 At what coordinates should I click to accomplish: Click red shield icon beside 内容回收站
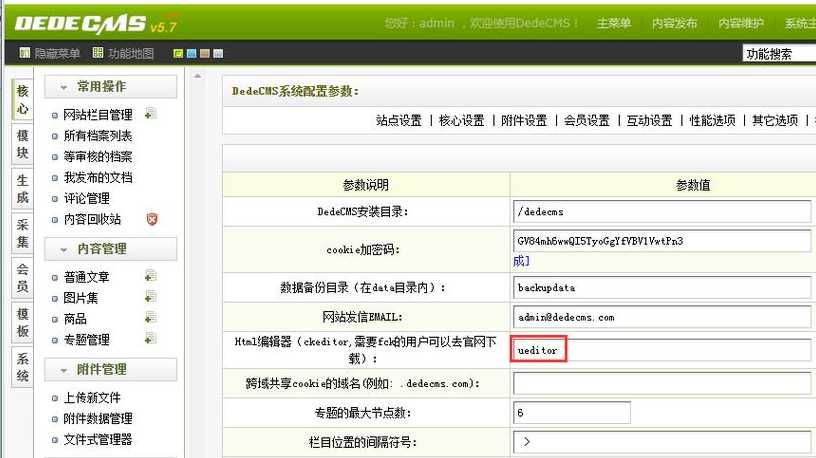coord(151,219)
